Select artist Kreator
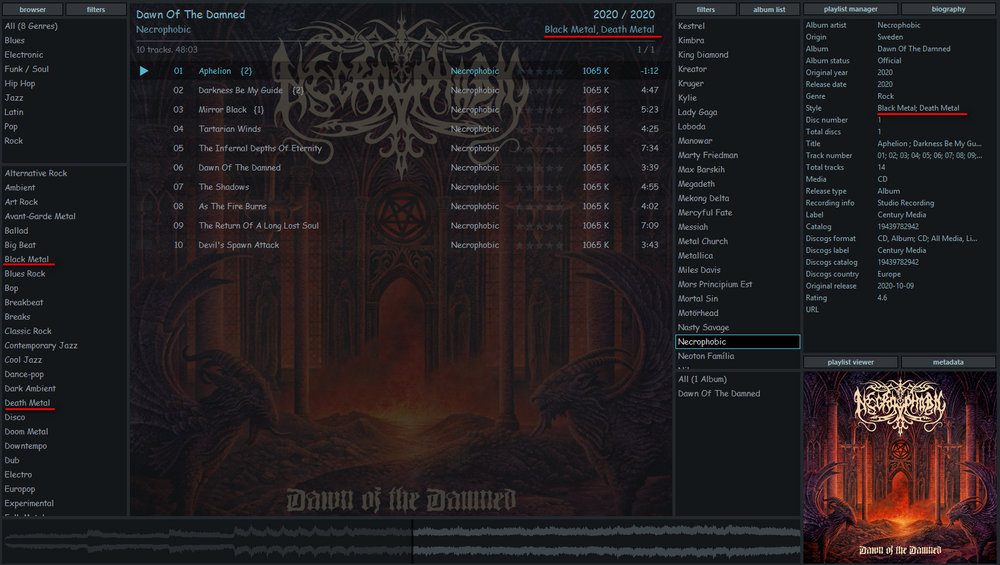This screenshot has height=565, width=1000. click(x=692, y=69)
